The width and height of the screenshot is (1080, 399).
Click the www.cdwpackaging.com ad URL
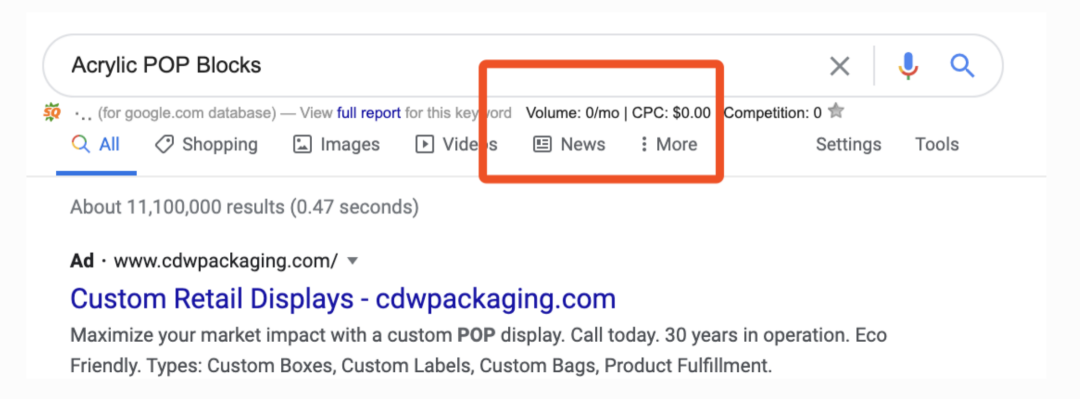225,261
